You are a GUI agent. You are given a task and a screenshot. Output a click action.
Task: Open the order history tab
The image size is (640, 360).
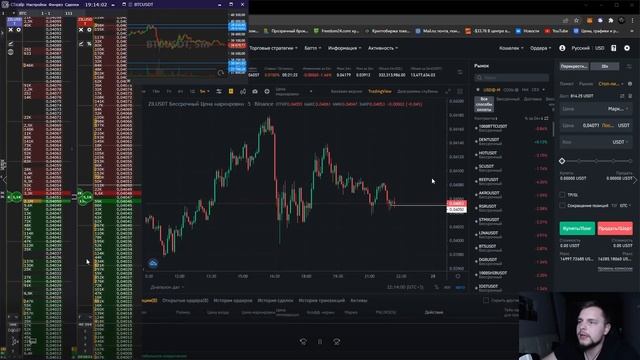pos(233,300)
